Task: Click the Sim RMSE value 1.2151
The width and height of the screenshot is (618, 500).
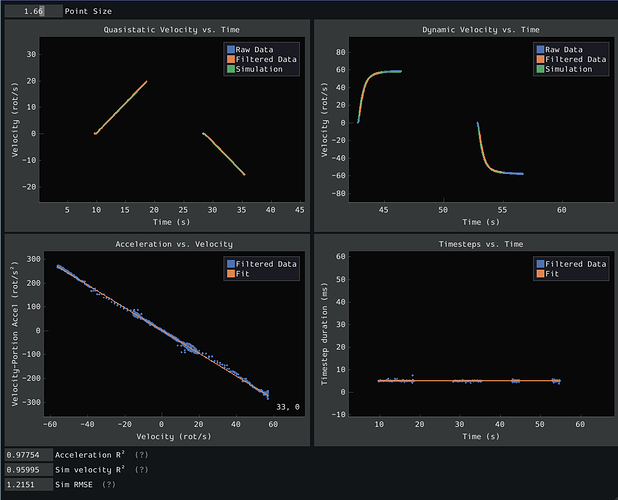Action: (29, 485)
